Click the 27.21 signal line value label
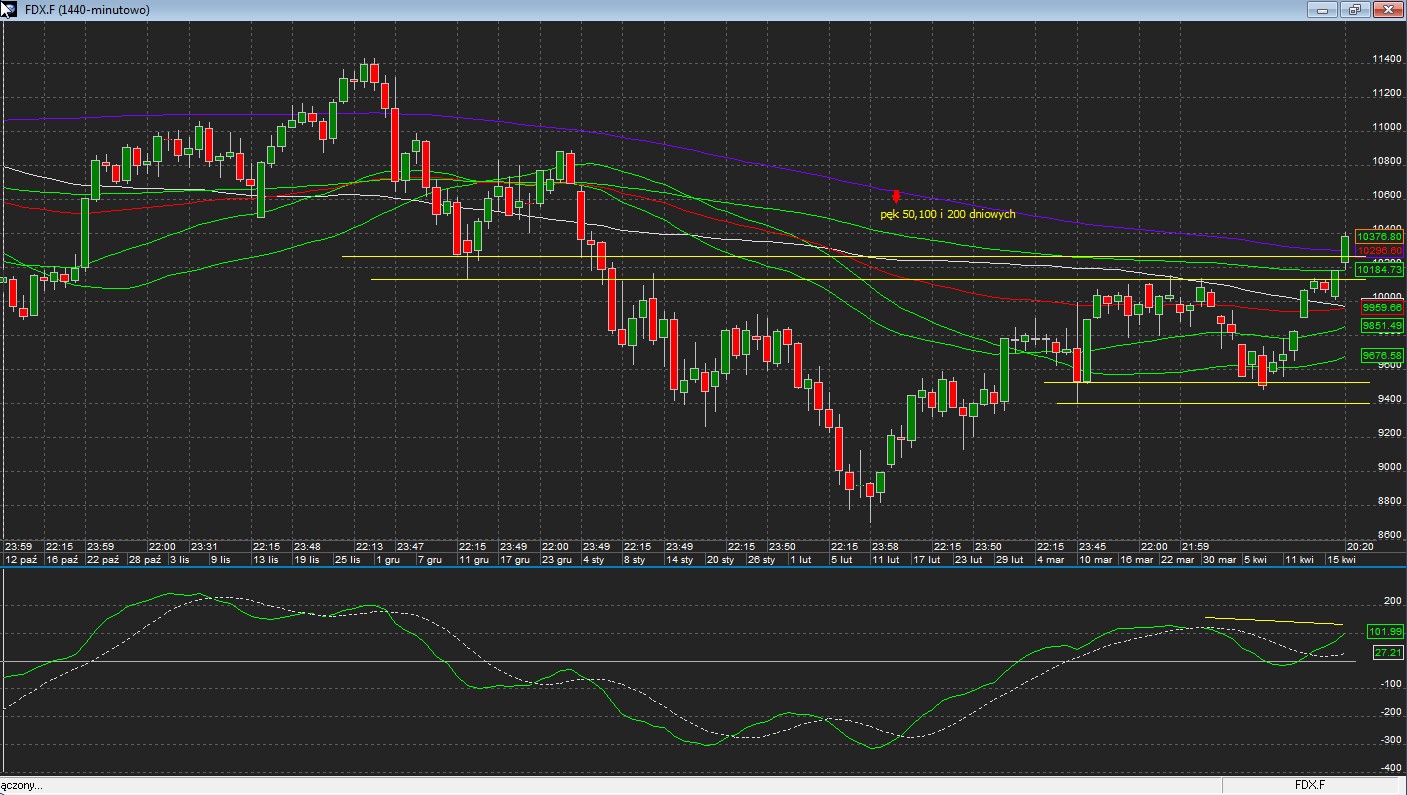Image resolution: width=1407 pixels, height=795 pixels. (x=1387, y=652)
